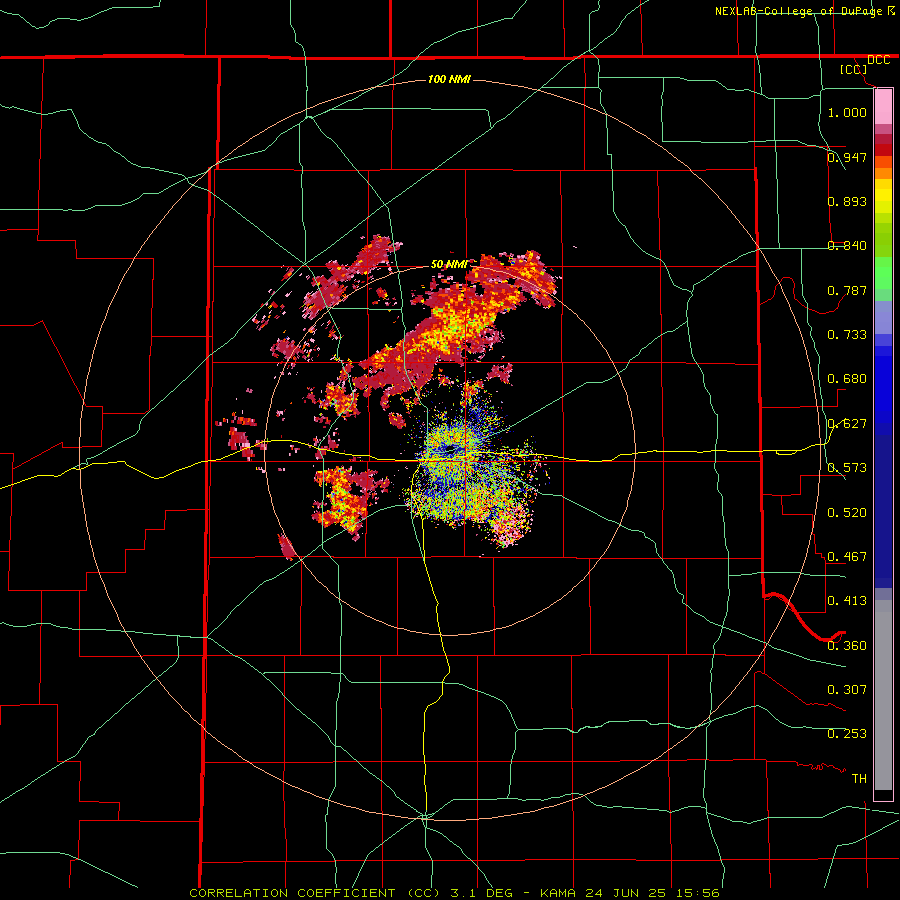Pick the bright green segment of the color bar
Screen dimensions: 900x900
(883, 273)
